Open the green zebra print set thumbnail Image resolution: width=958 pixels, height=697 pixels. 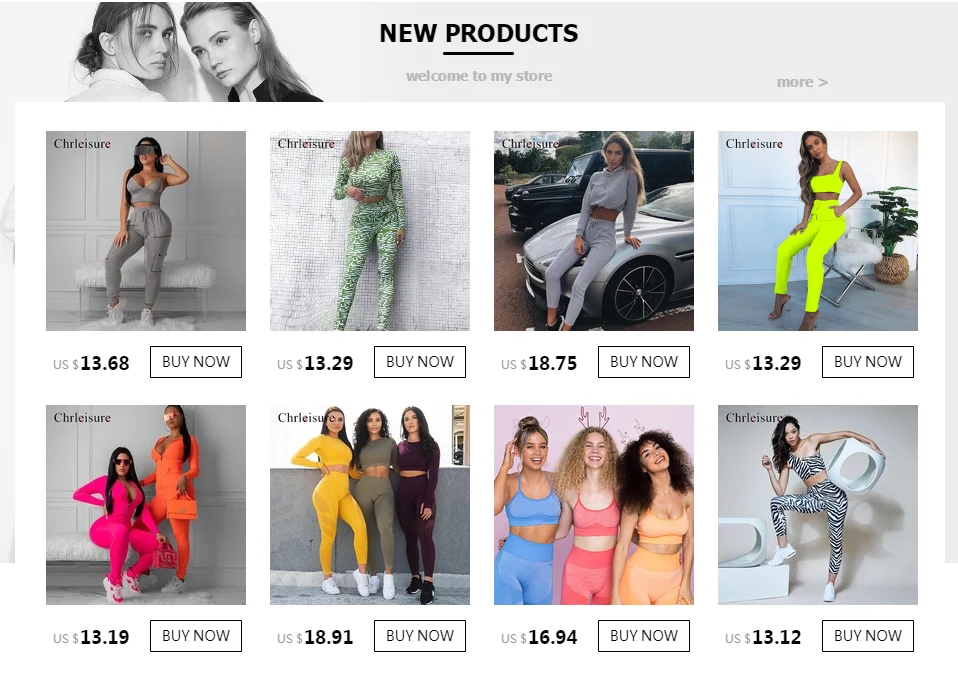(x=370, y=231)
